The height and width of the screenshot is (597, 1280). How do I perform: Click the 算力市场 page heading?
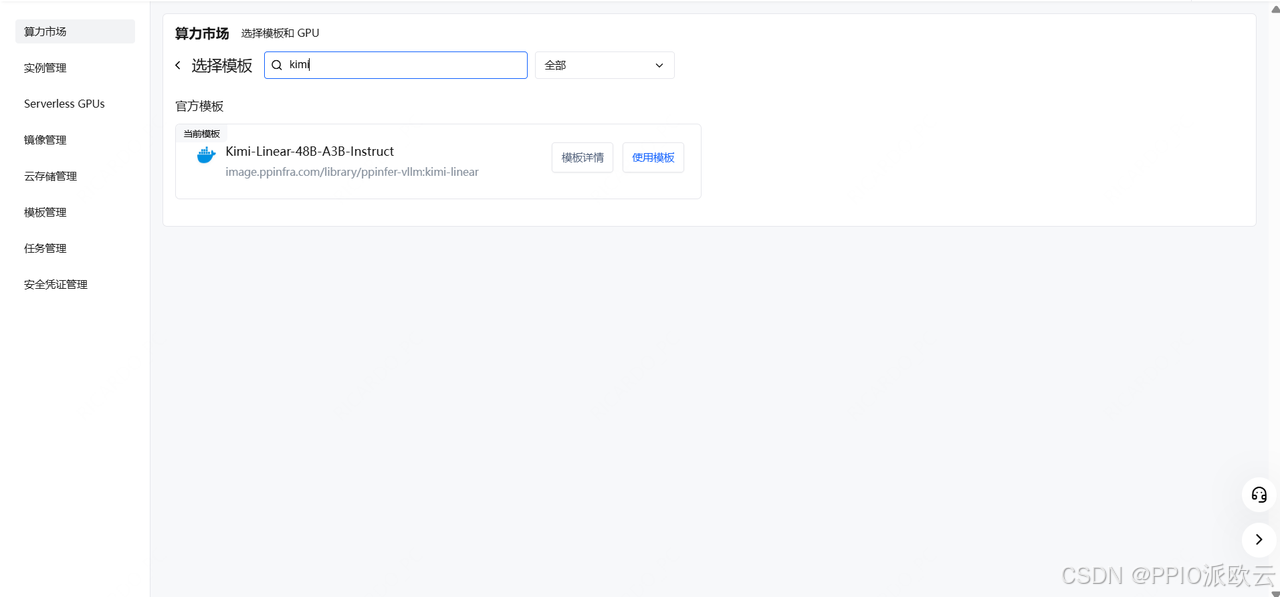click(202, 33)
